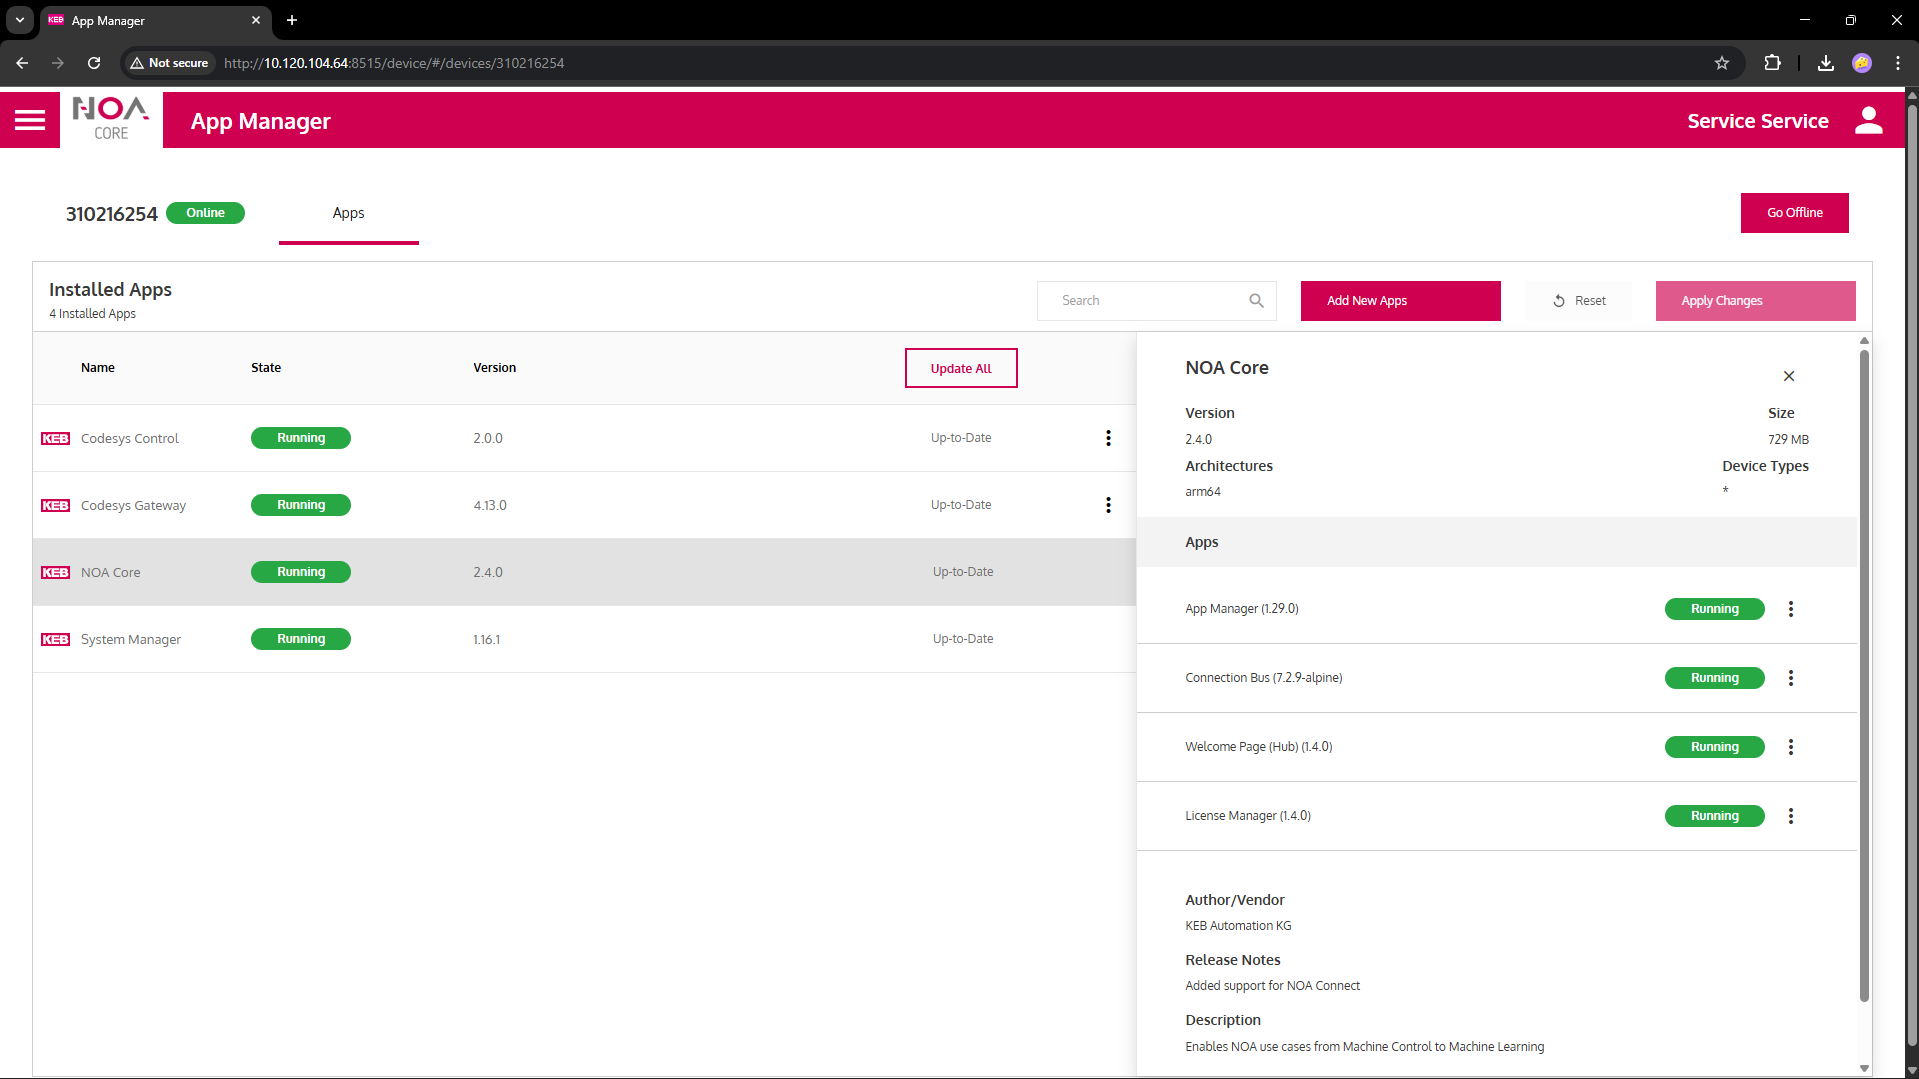Click the Reset button
Image resolution: width=1919 pixels, height=1079 pixels.
(x=1578, y=301)
